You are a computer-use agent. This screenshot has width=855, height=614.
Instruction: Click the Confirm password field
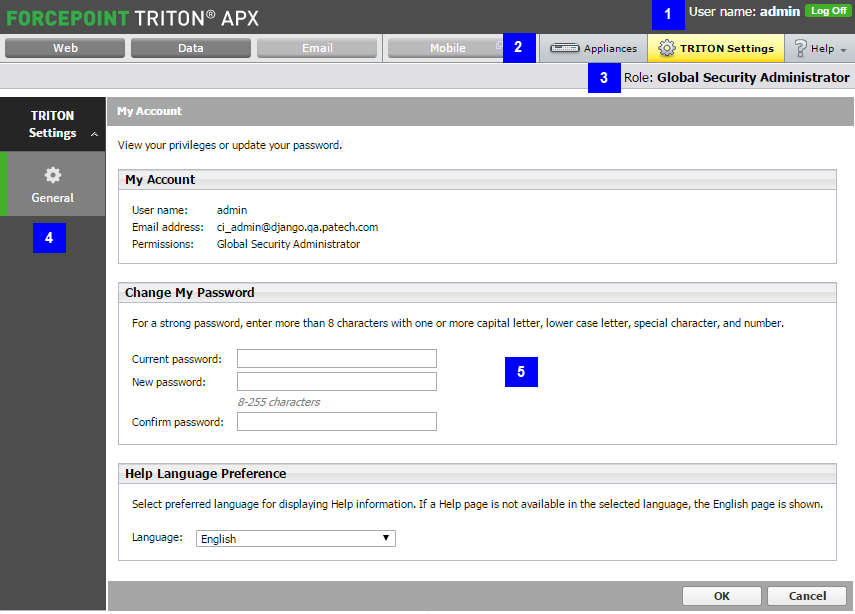pyautogui.click(x=336, y=421)
